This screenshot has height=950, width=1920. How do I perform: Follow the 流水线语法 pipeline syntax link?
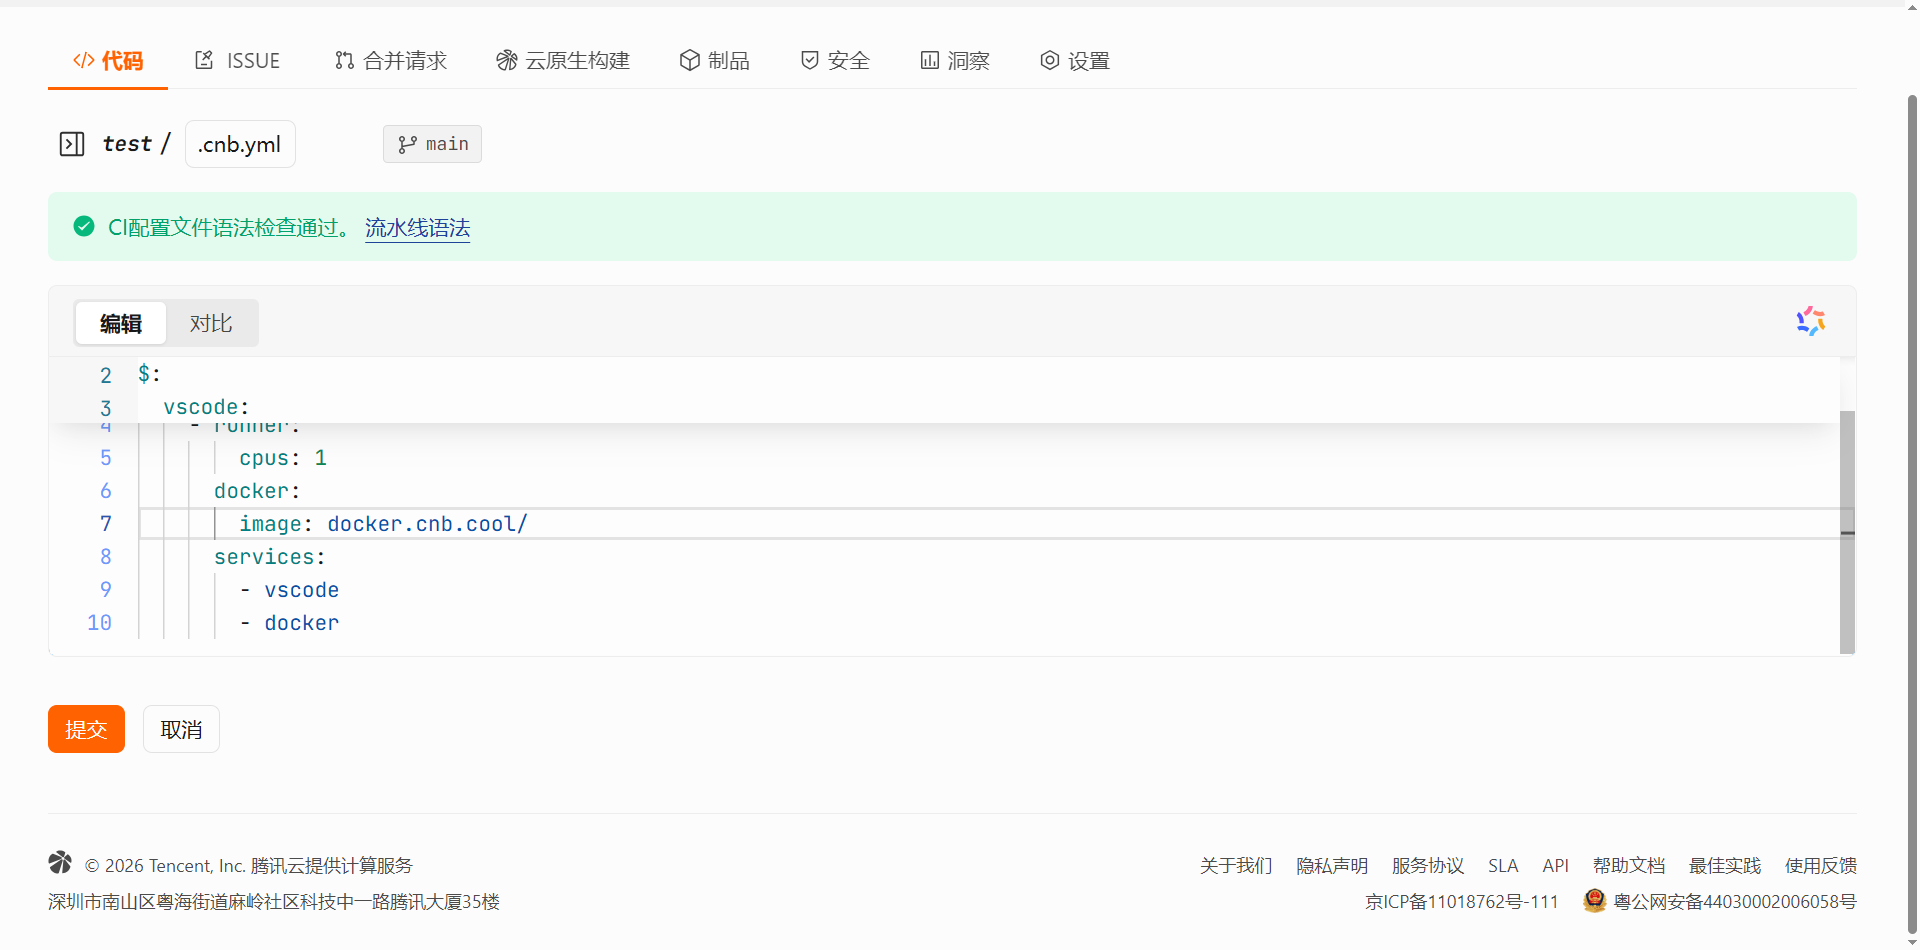click(417, 228)
